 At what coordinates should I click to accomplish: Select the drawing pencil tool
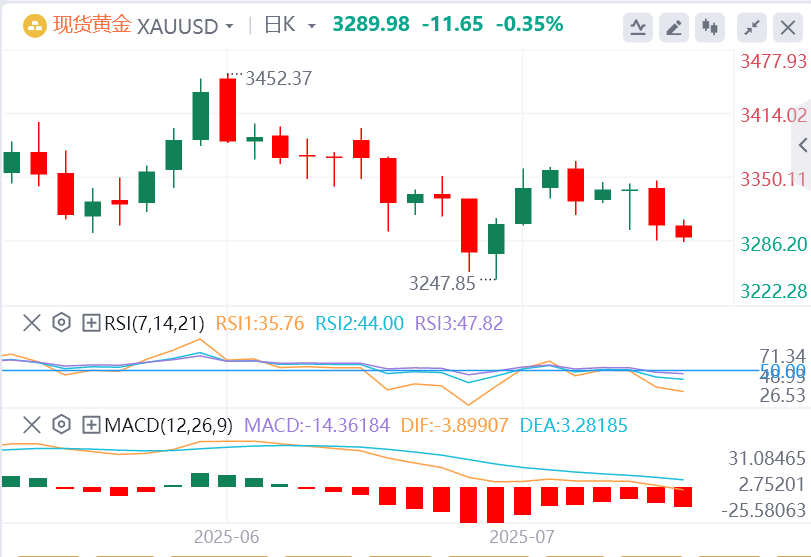(675, 26)
